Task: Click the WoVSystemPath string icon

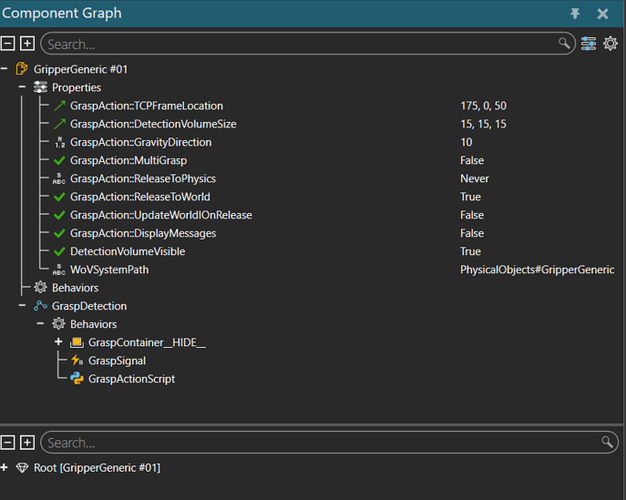Action: [59, 270]
